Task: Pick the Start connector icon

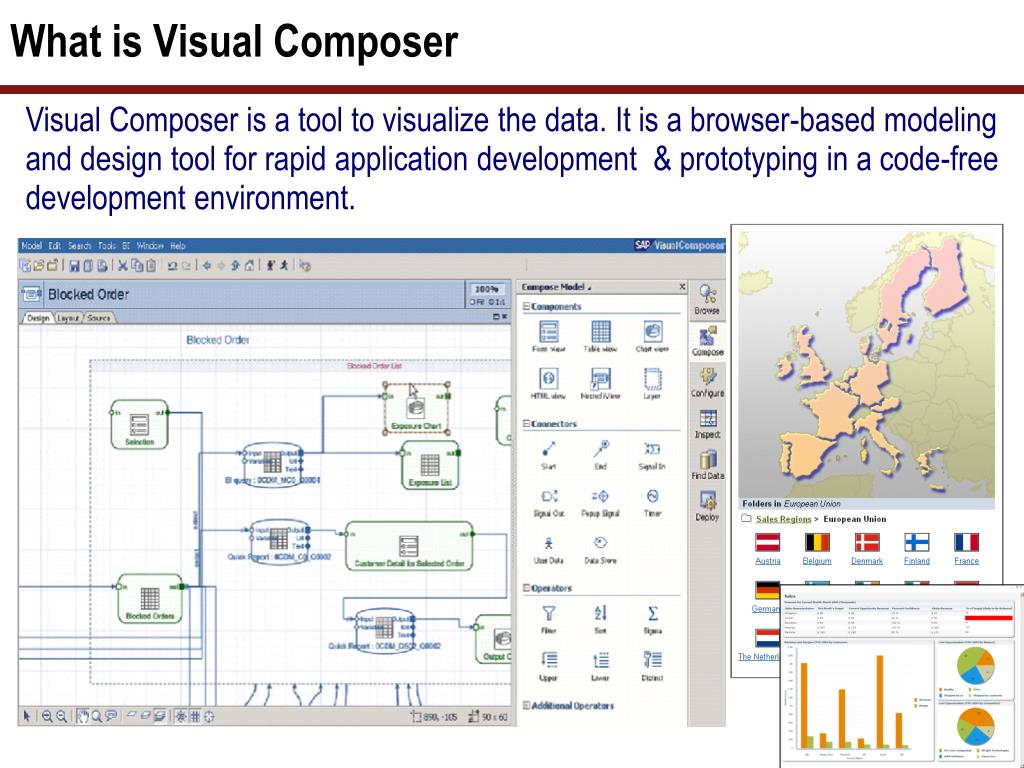Action: (549, 449)
